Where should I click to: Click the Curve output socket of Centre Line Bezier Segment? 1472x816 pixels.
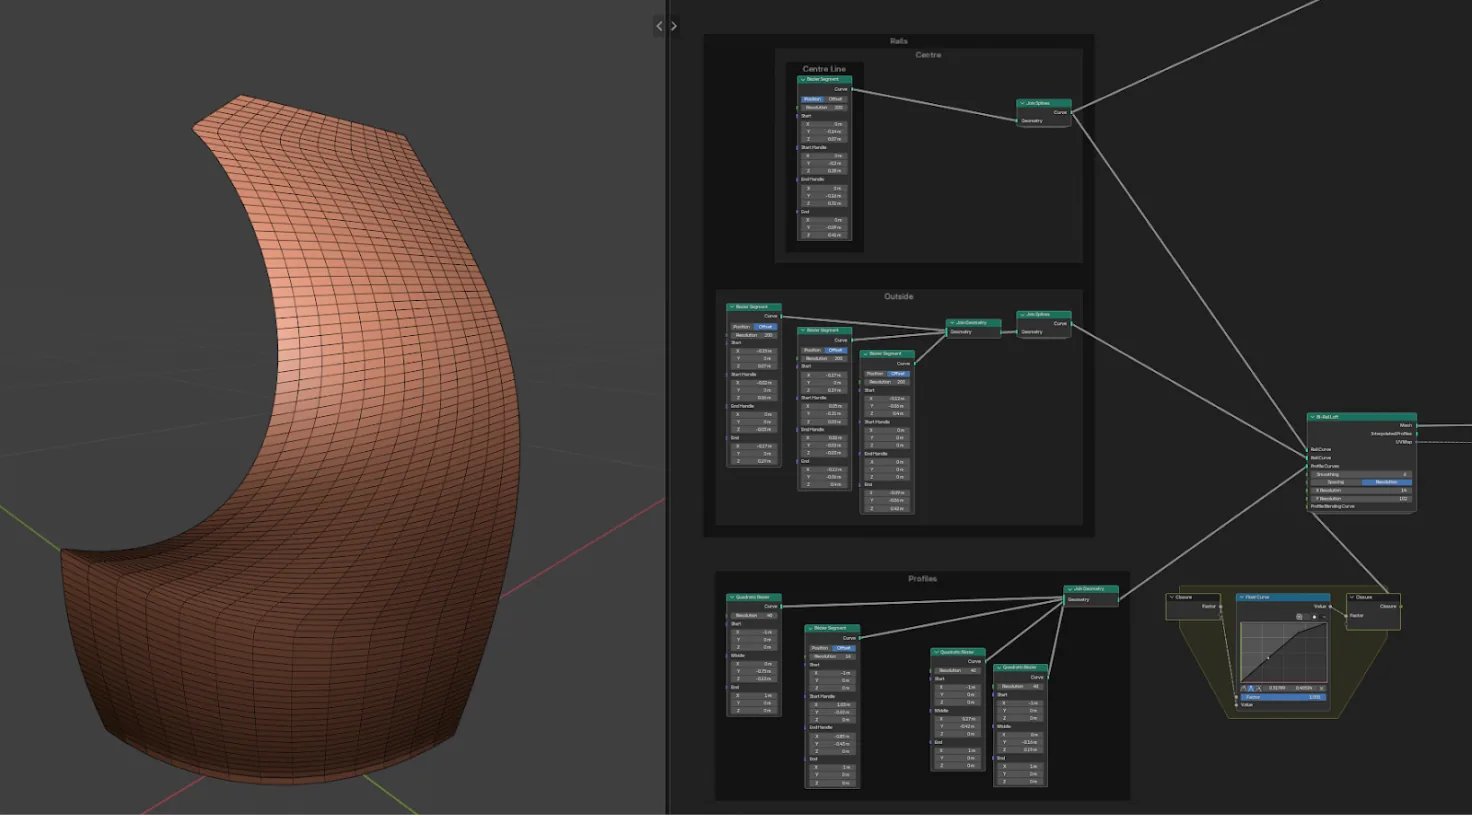pyautogui.click(x=852, y=89)
